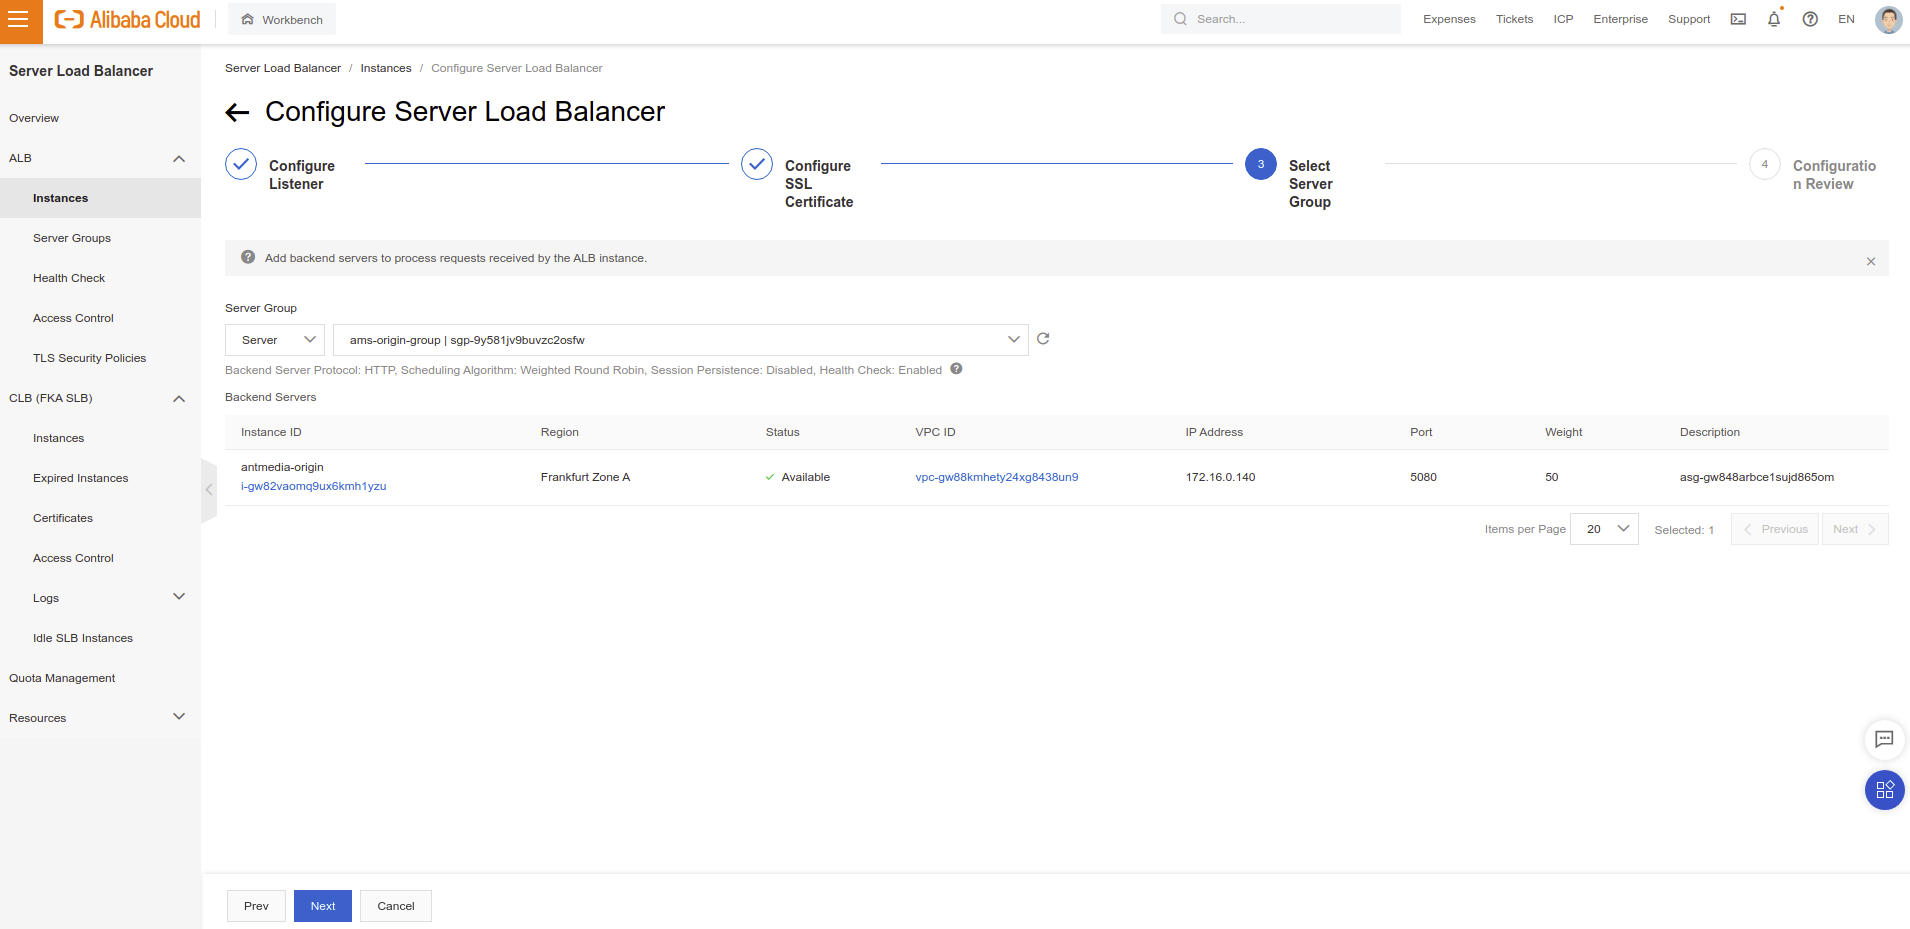
Task: Refresh the server group list
Action: coord(1043,339)
